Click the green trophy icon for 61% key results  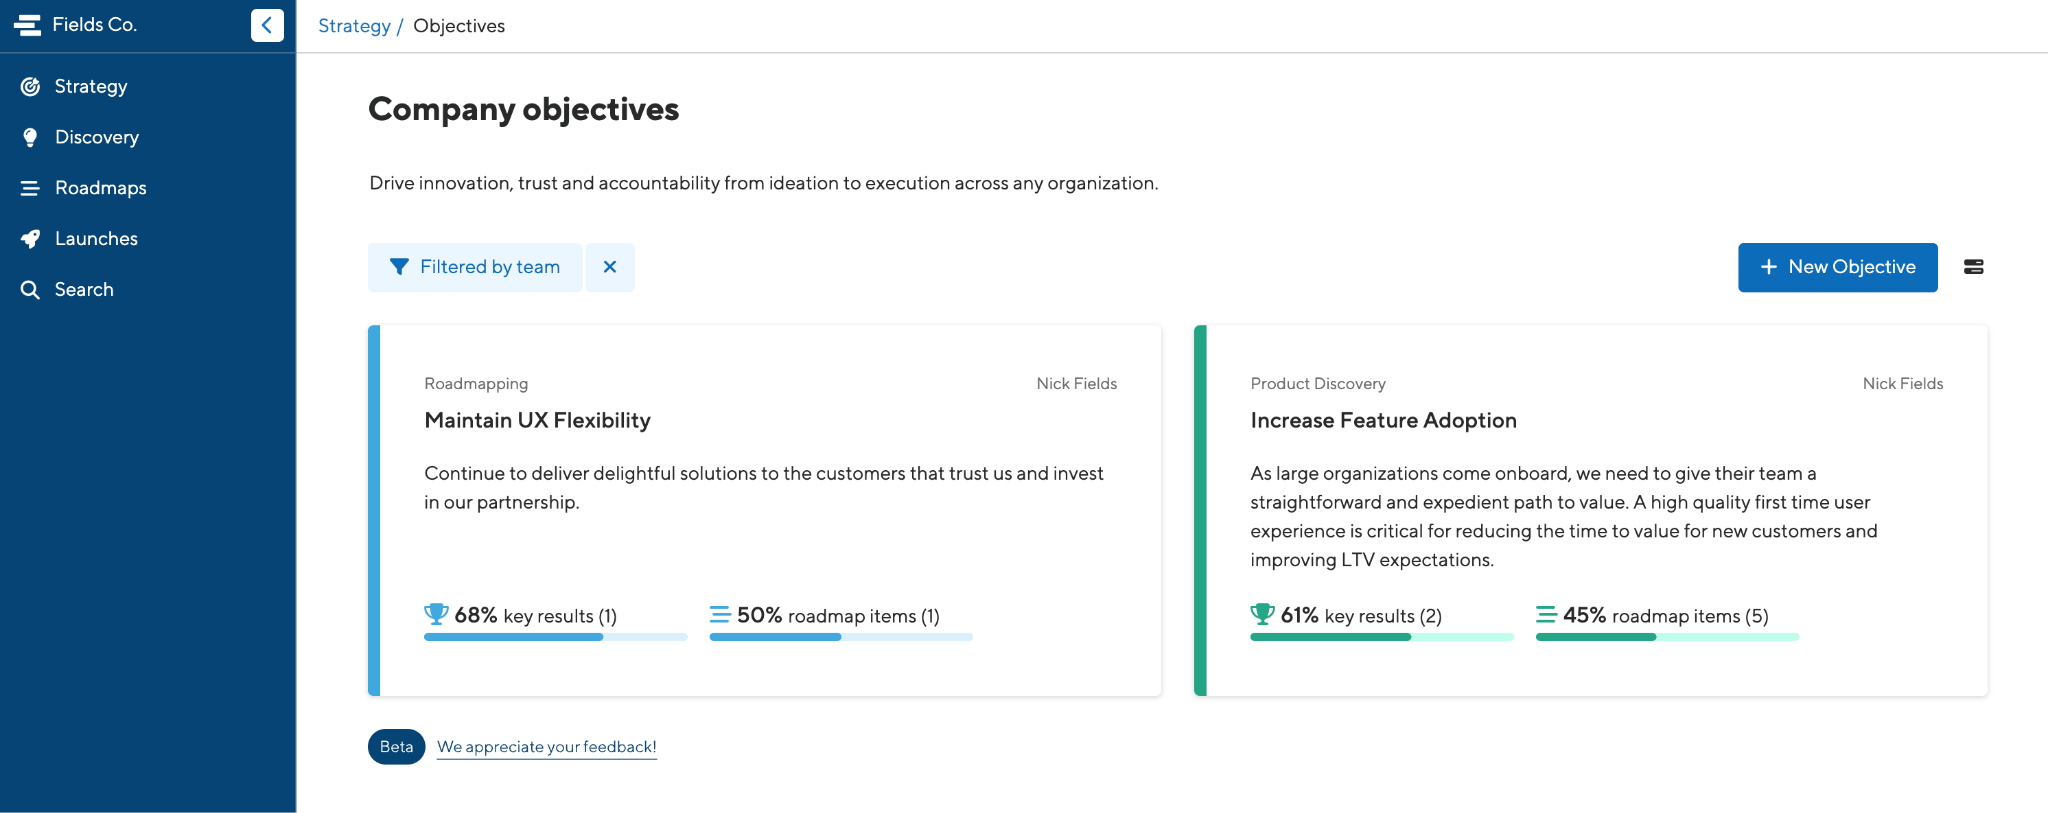click(1262, 614)
